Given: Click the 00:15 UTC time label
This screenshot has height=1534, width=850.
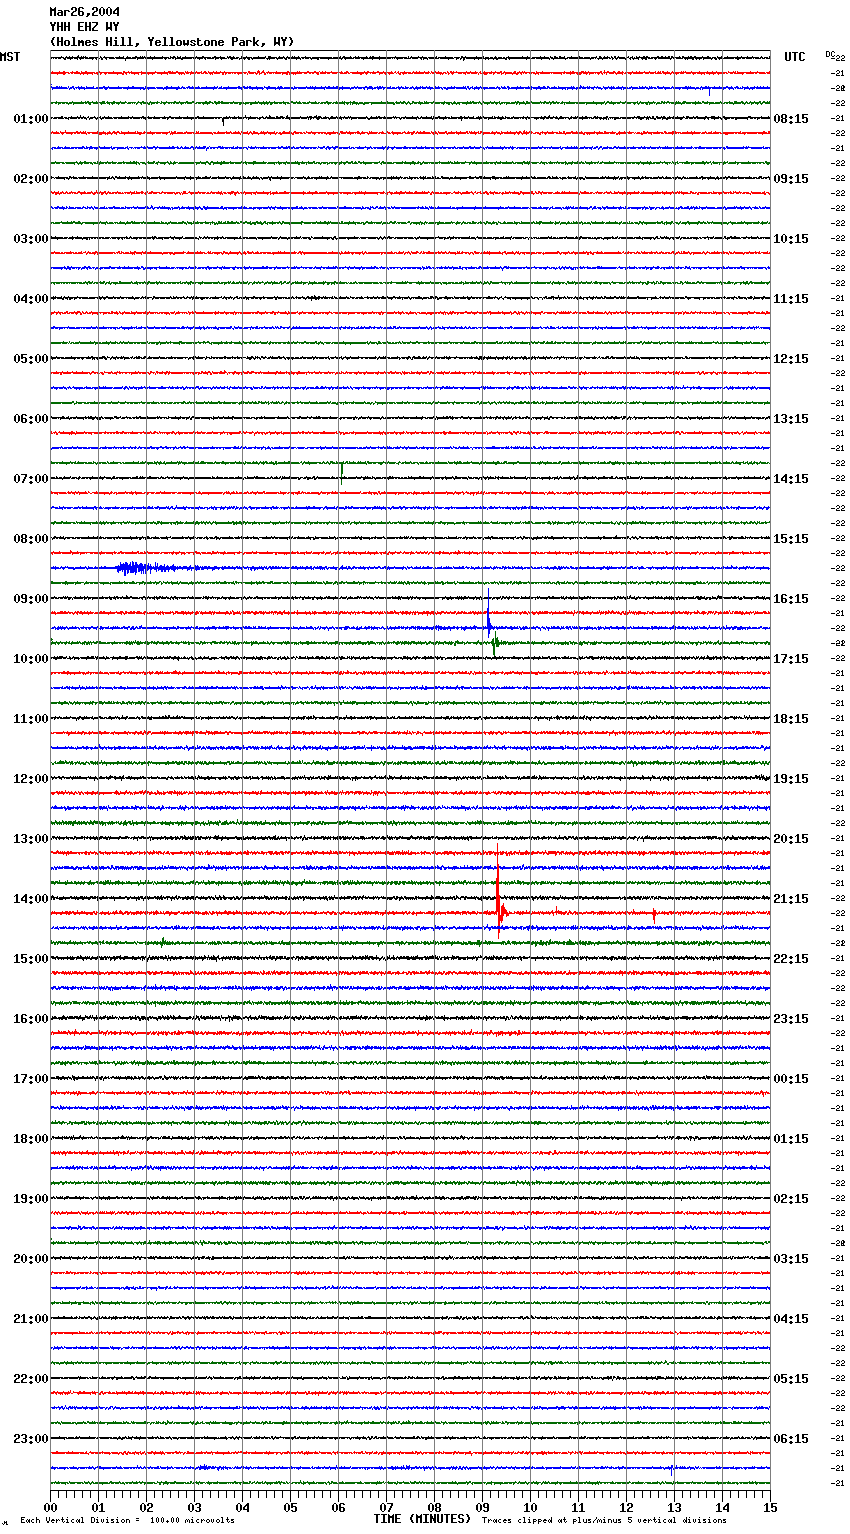Looking at the screenshot, I should tap(791, 1079).
